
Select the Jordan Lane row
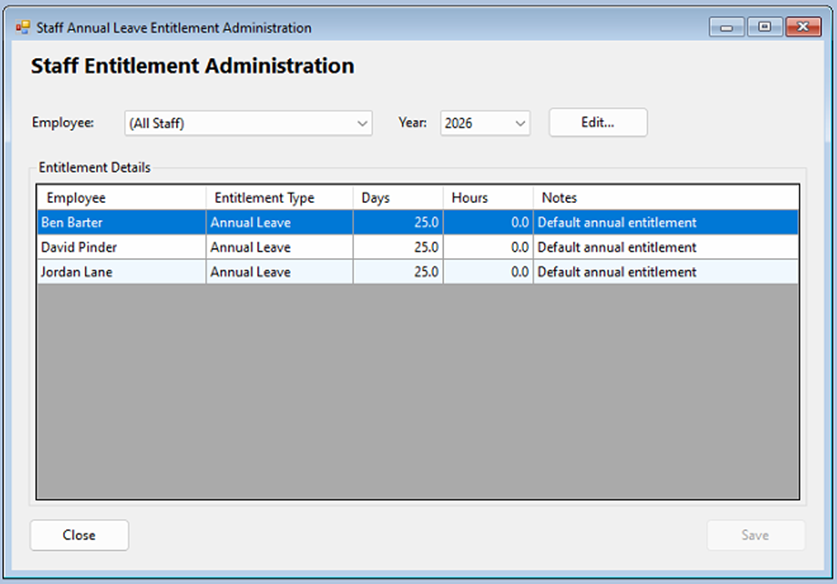click(x=418, y=272)
